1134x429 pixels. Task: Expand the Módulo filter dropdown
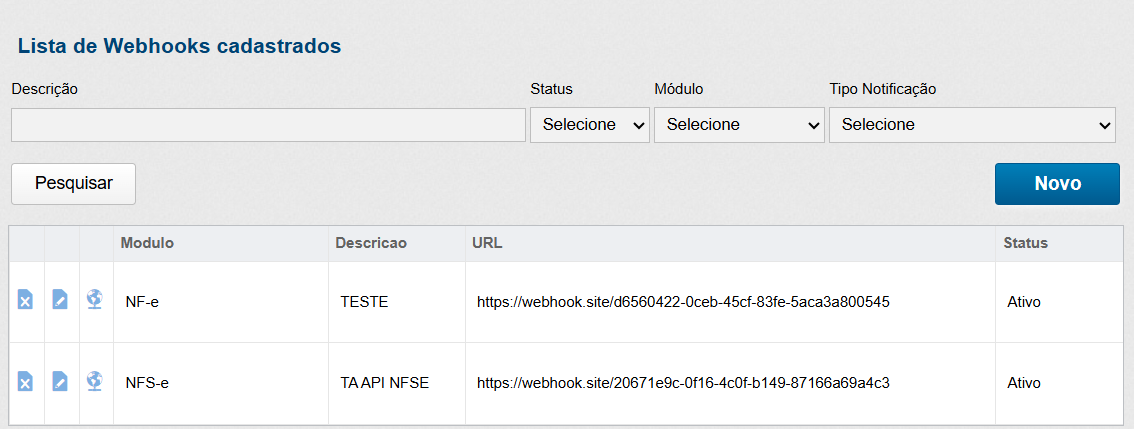pyautogui.click(x=739, y=125)
